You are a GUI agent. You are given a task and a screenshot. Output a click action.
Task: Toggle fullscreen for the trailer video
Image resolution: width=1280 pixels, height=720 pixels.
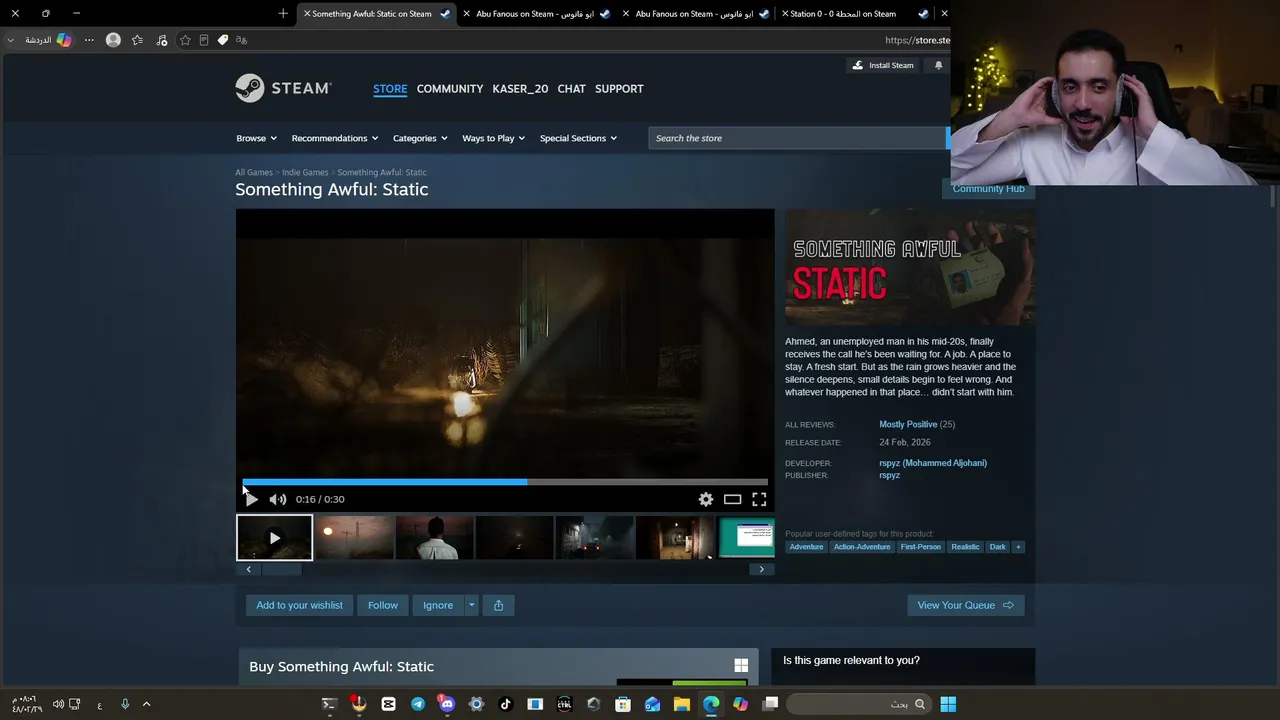760,499
